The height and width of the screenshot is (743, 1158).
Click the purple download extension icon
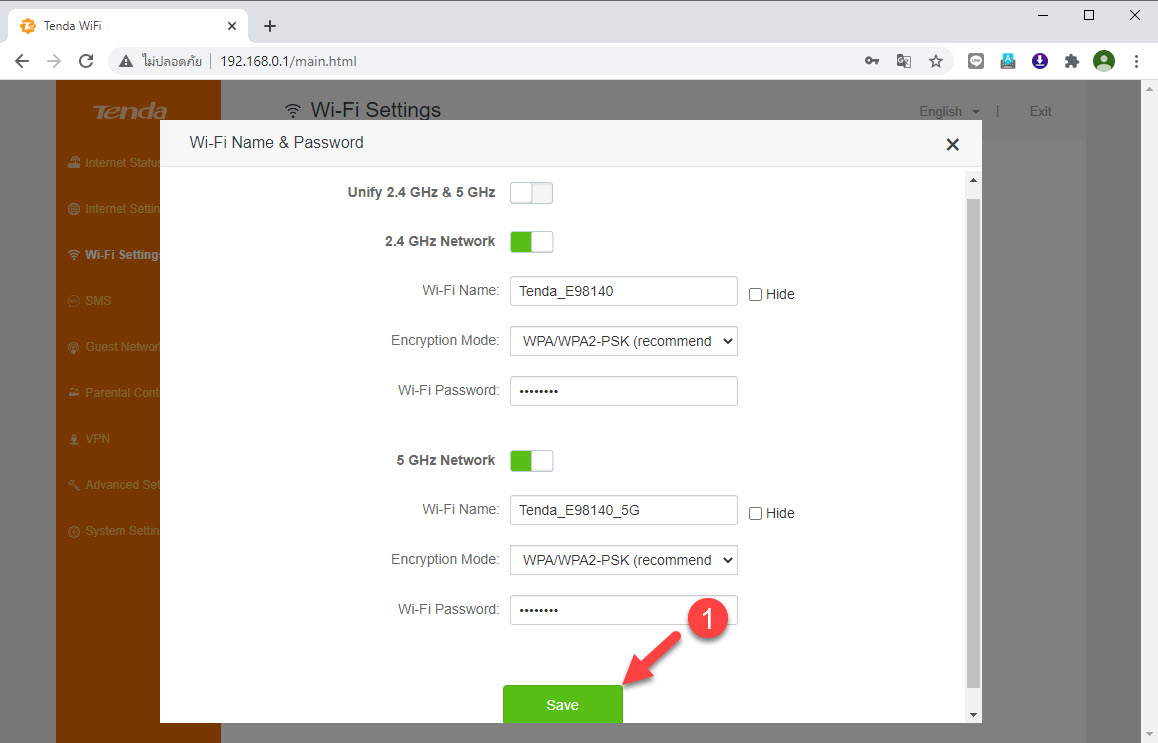tap(1040, 61)
